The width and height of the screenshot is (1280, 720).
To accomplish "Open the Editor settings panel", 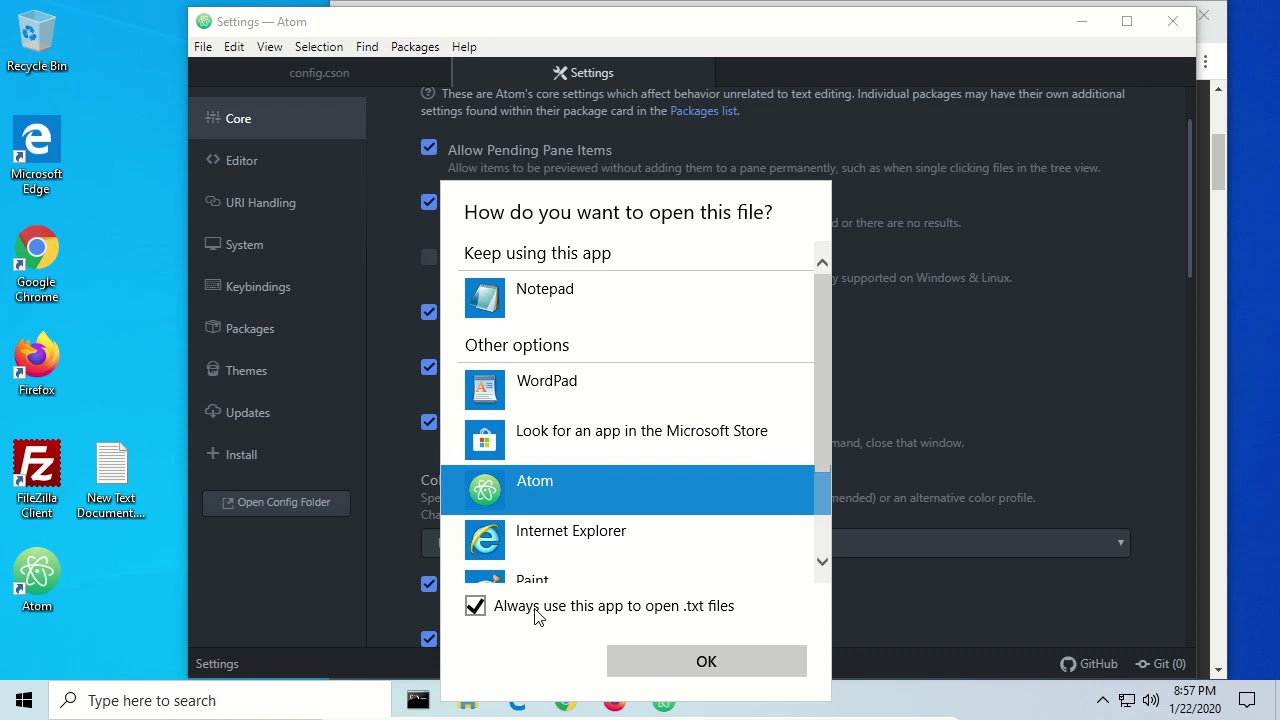I will 276,160.
